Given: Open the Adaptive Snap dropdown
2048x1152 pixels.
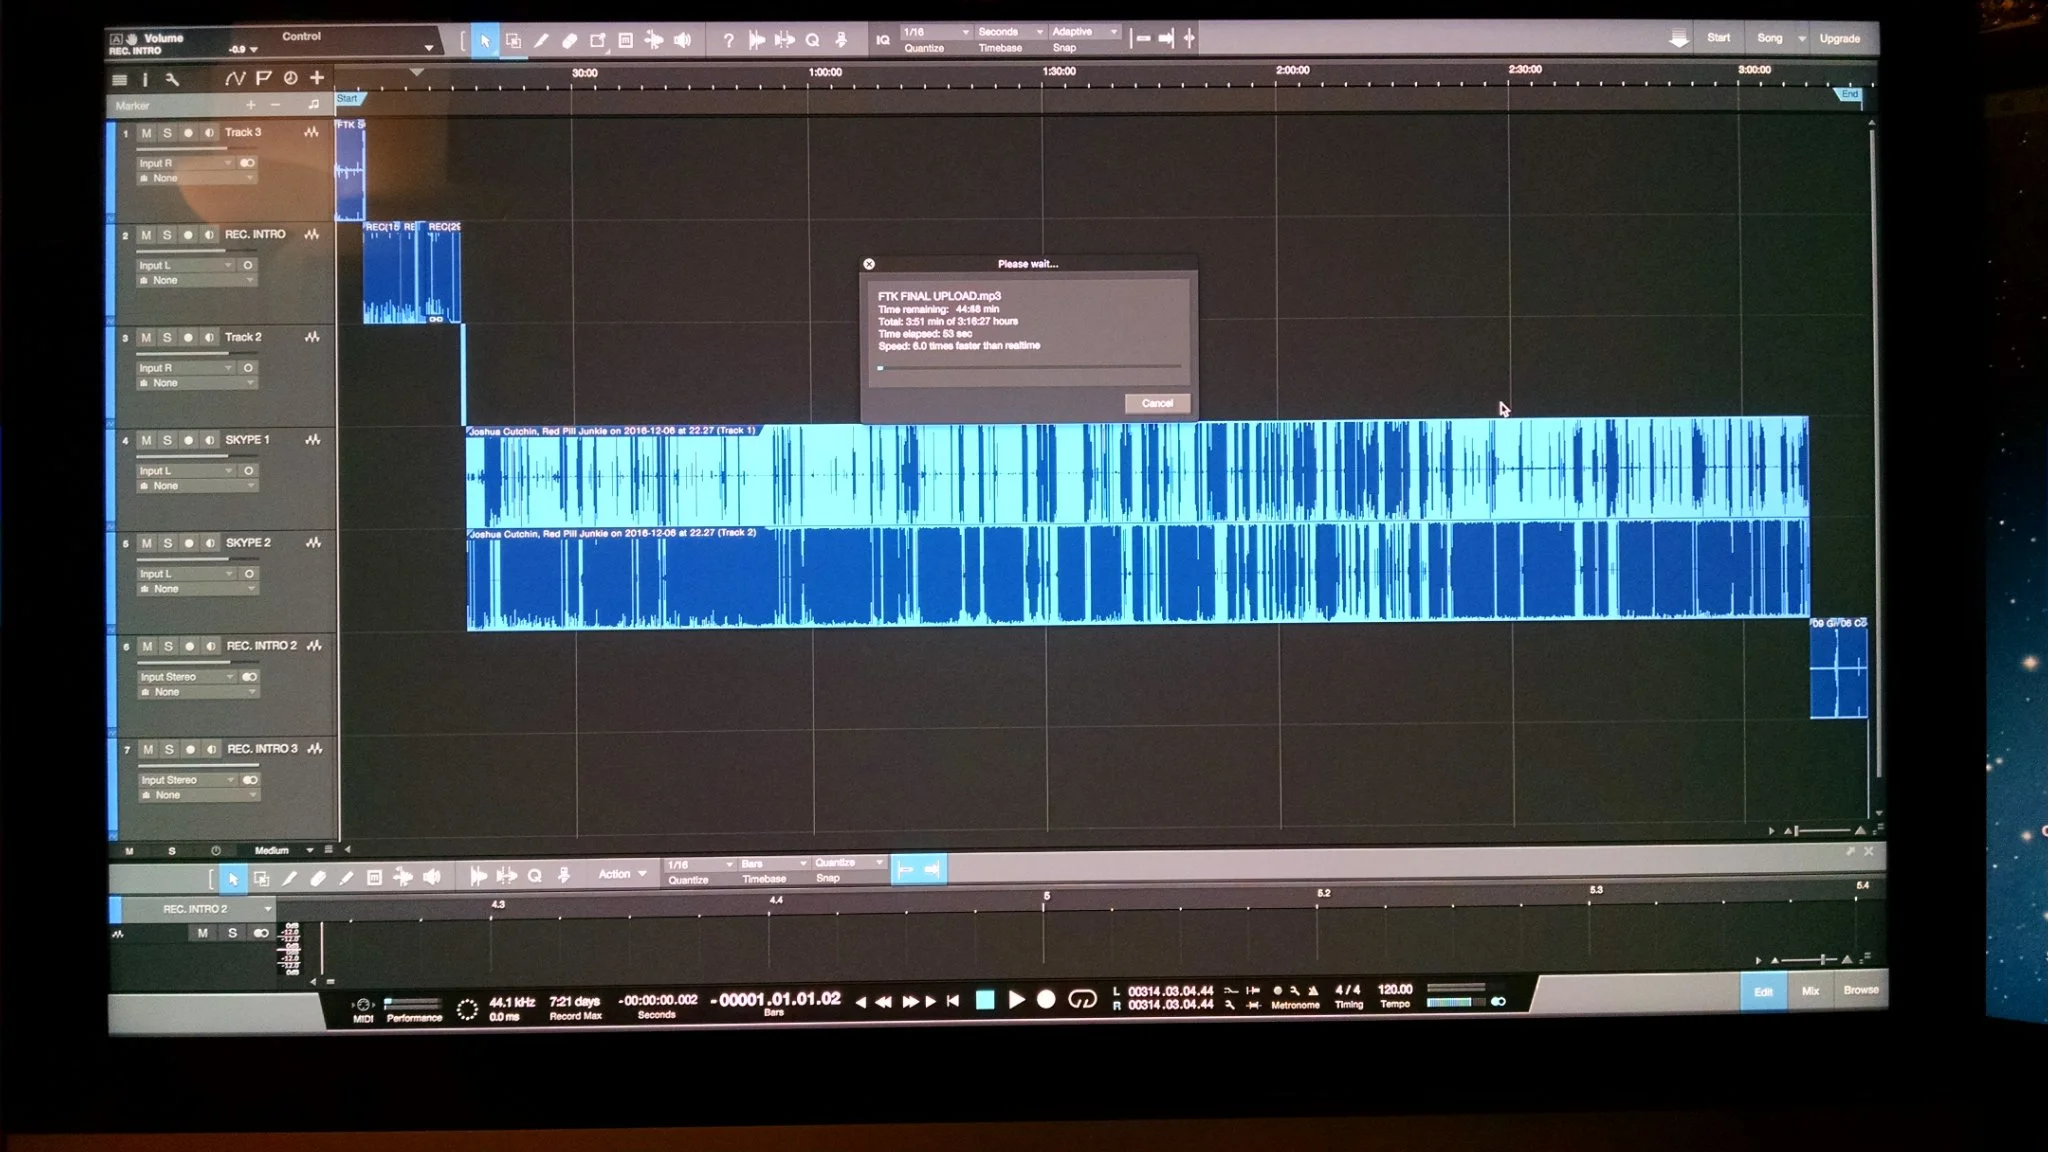Looking at the screenshot, I should (1084, 32).
